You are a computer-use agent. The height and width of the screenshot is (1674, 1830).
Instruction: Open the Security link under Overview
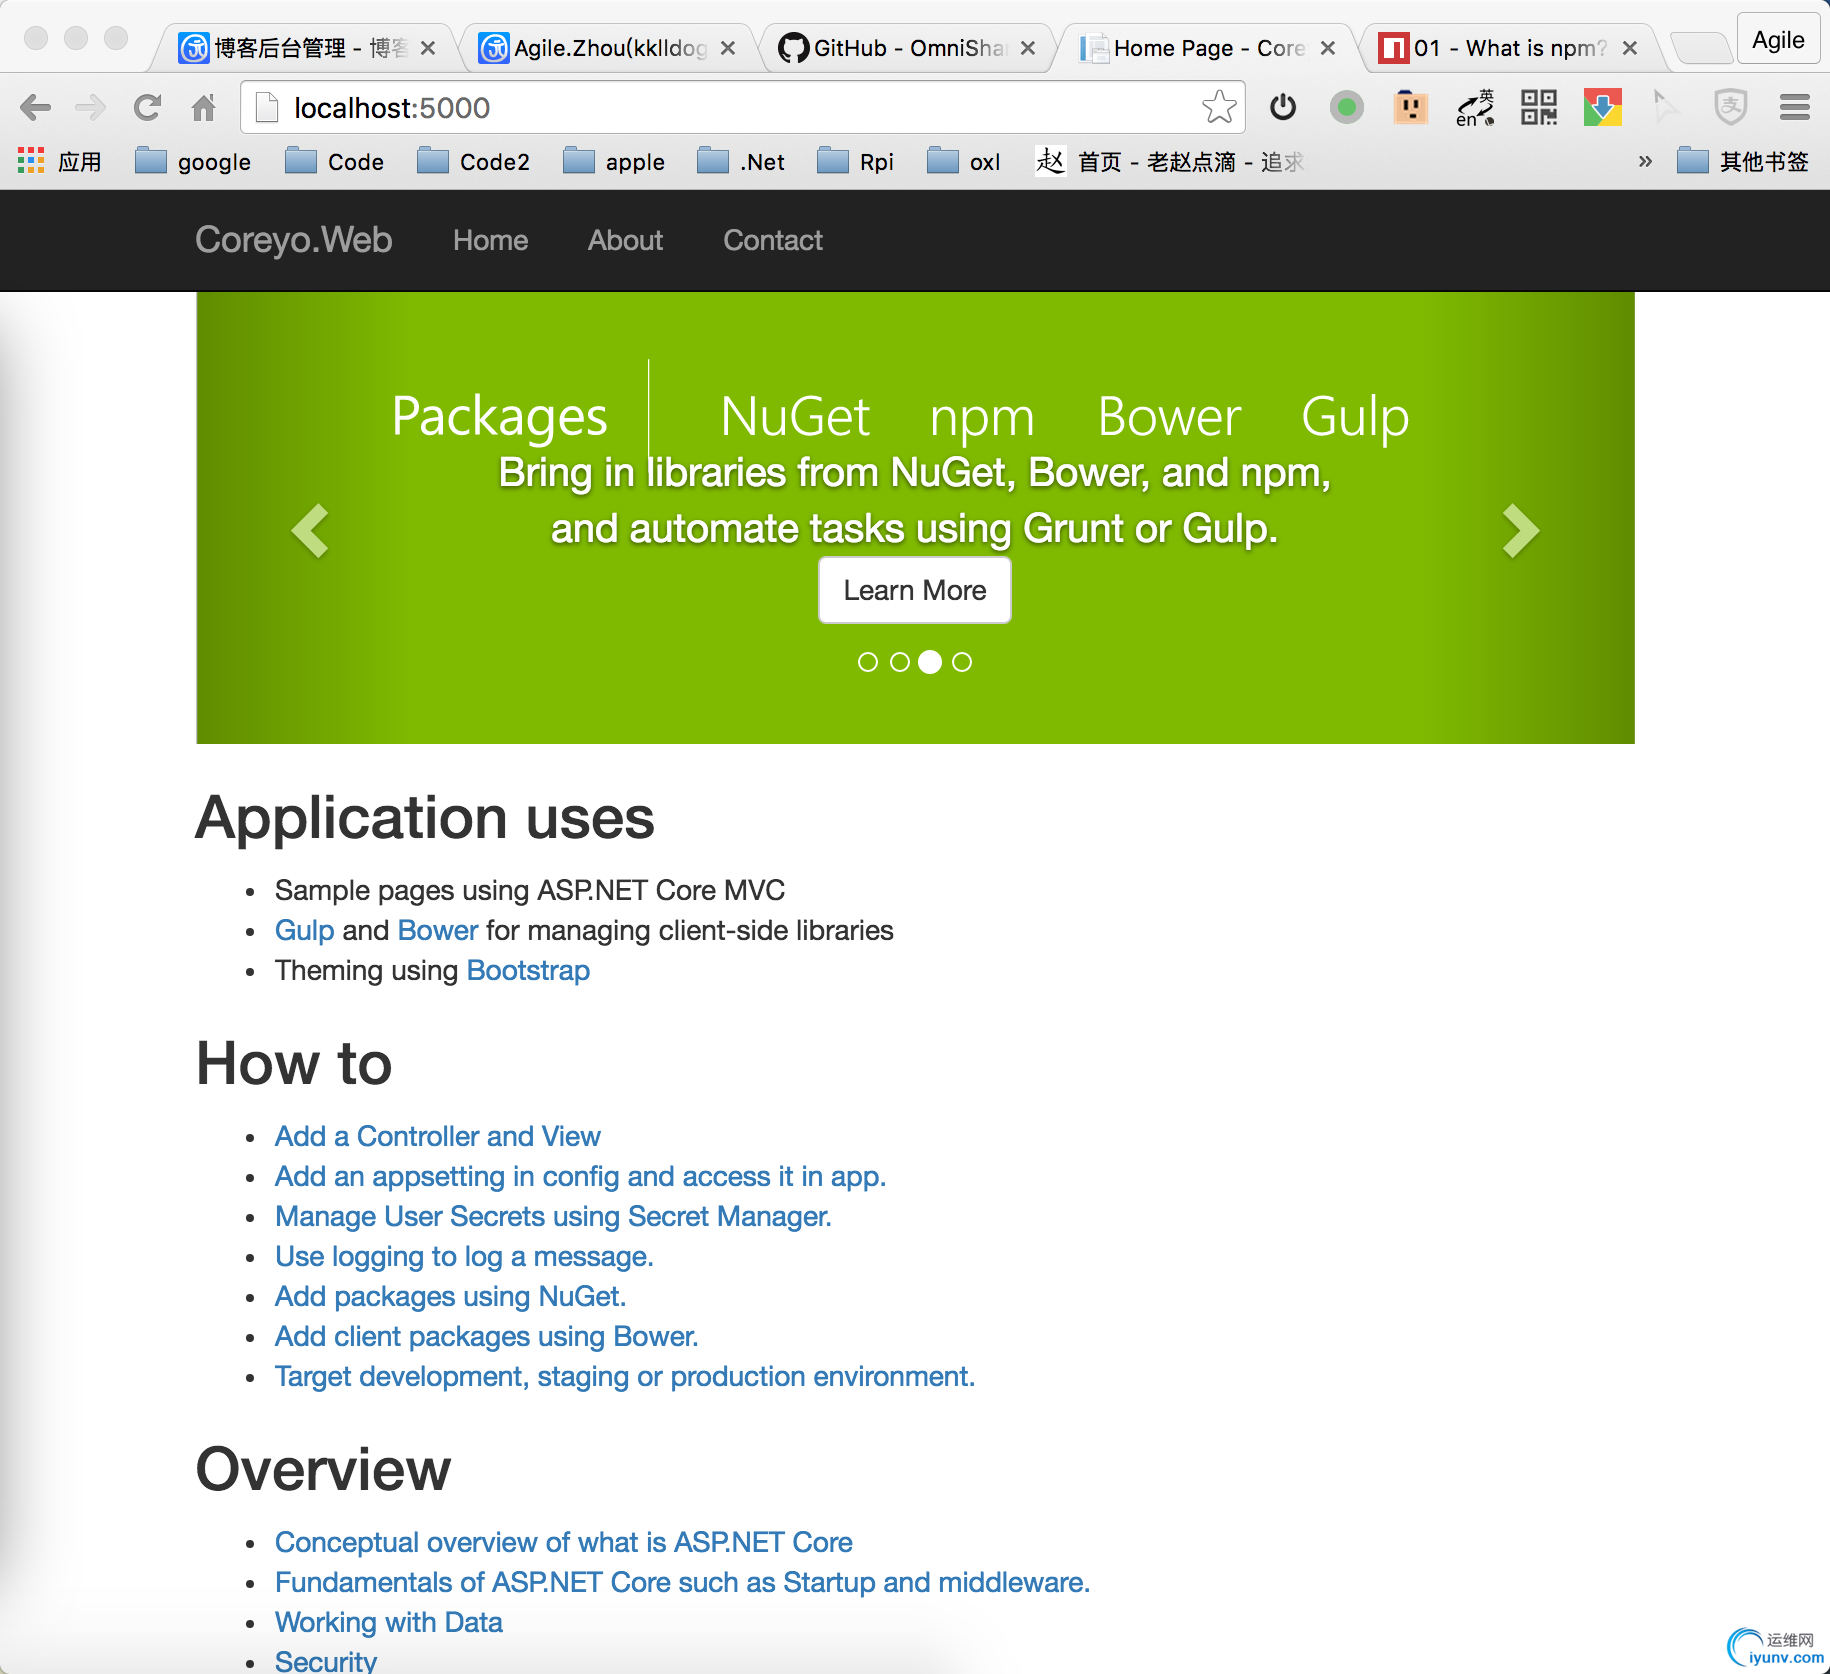[x=325, y=1661]
